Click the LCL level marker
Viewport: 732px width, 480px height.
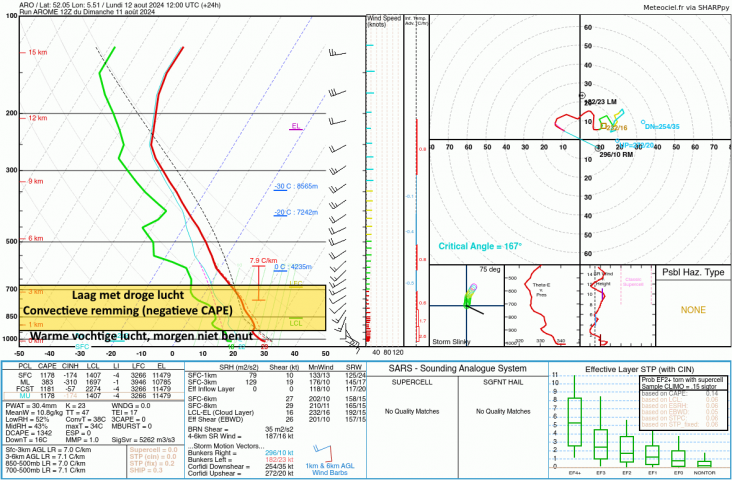coord(296,323)
